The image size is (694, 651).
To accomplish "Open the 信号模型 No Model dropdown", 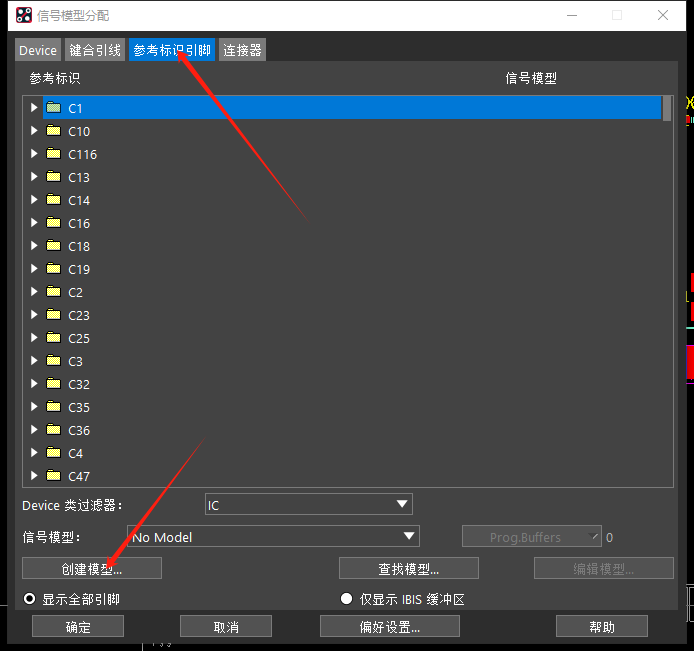I will 273,536.
